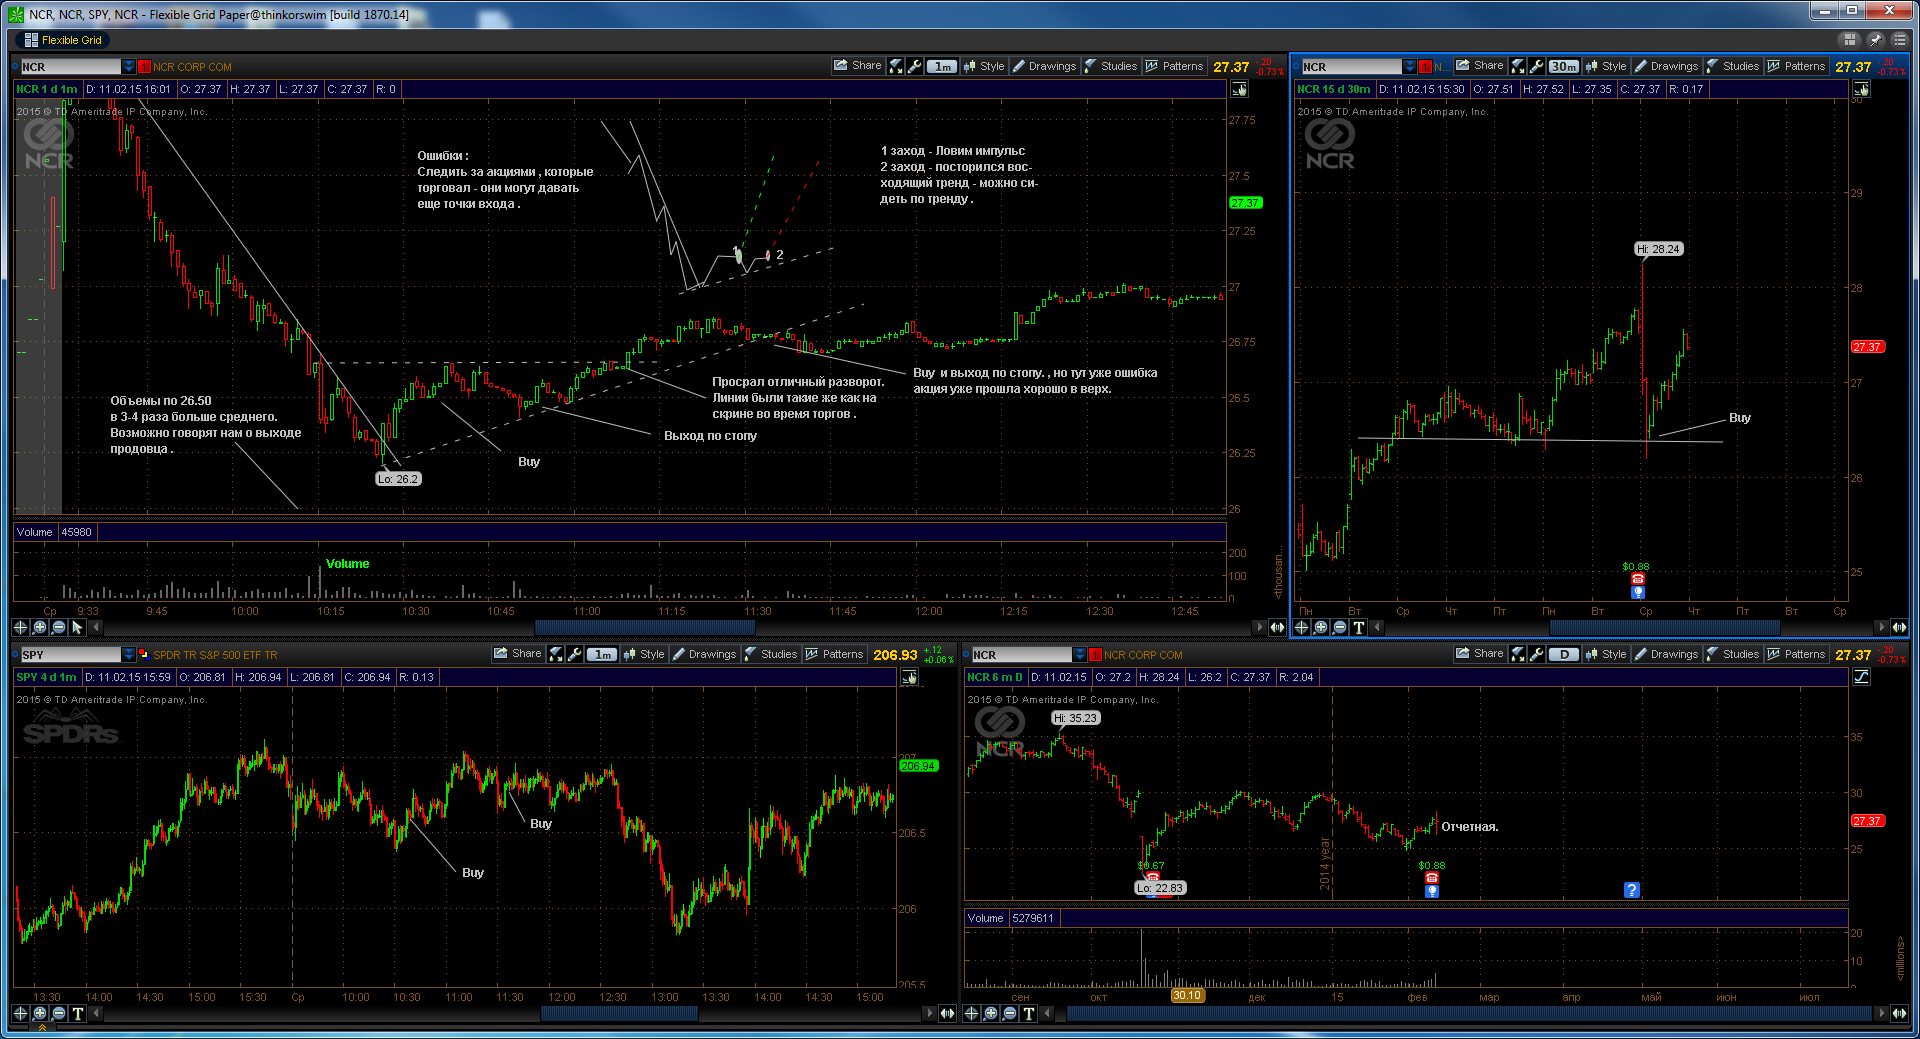The height and width of the screenshot is (1039, 1920).
Task: Click the 30.10 date marker on the NCR daily chart's time axis
Action: (1187, 996)
